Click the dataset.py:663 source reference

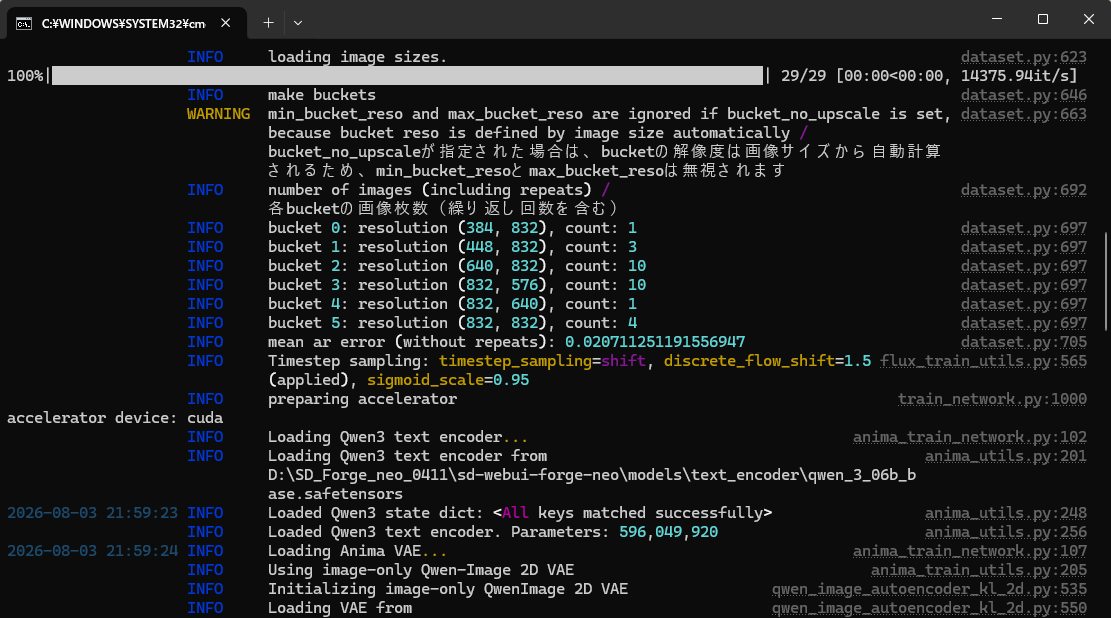[1023, 114]
